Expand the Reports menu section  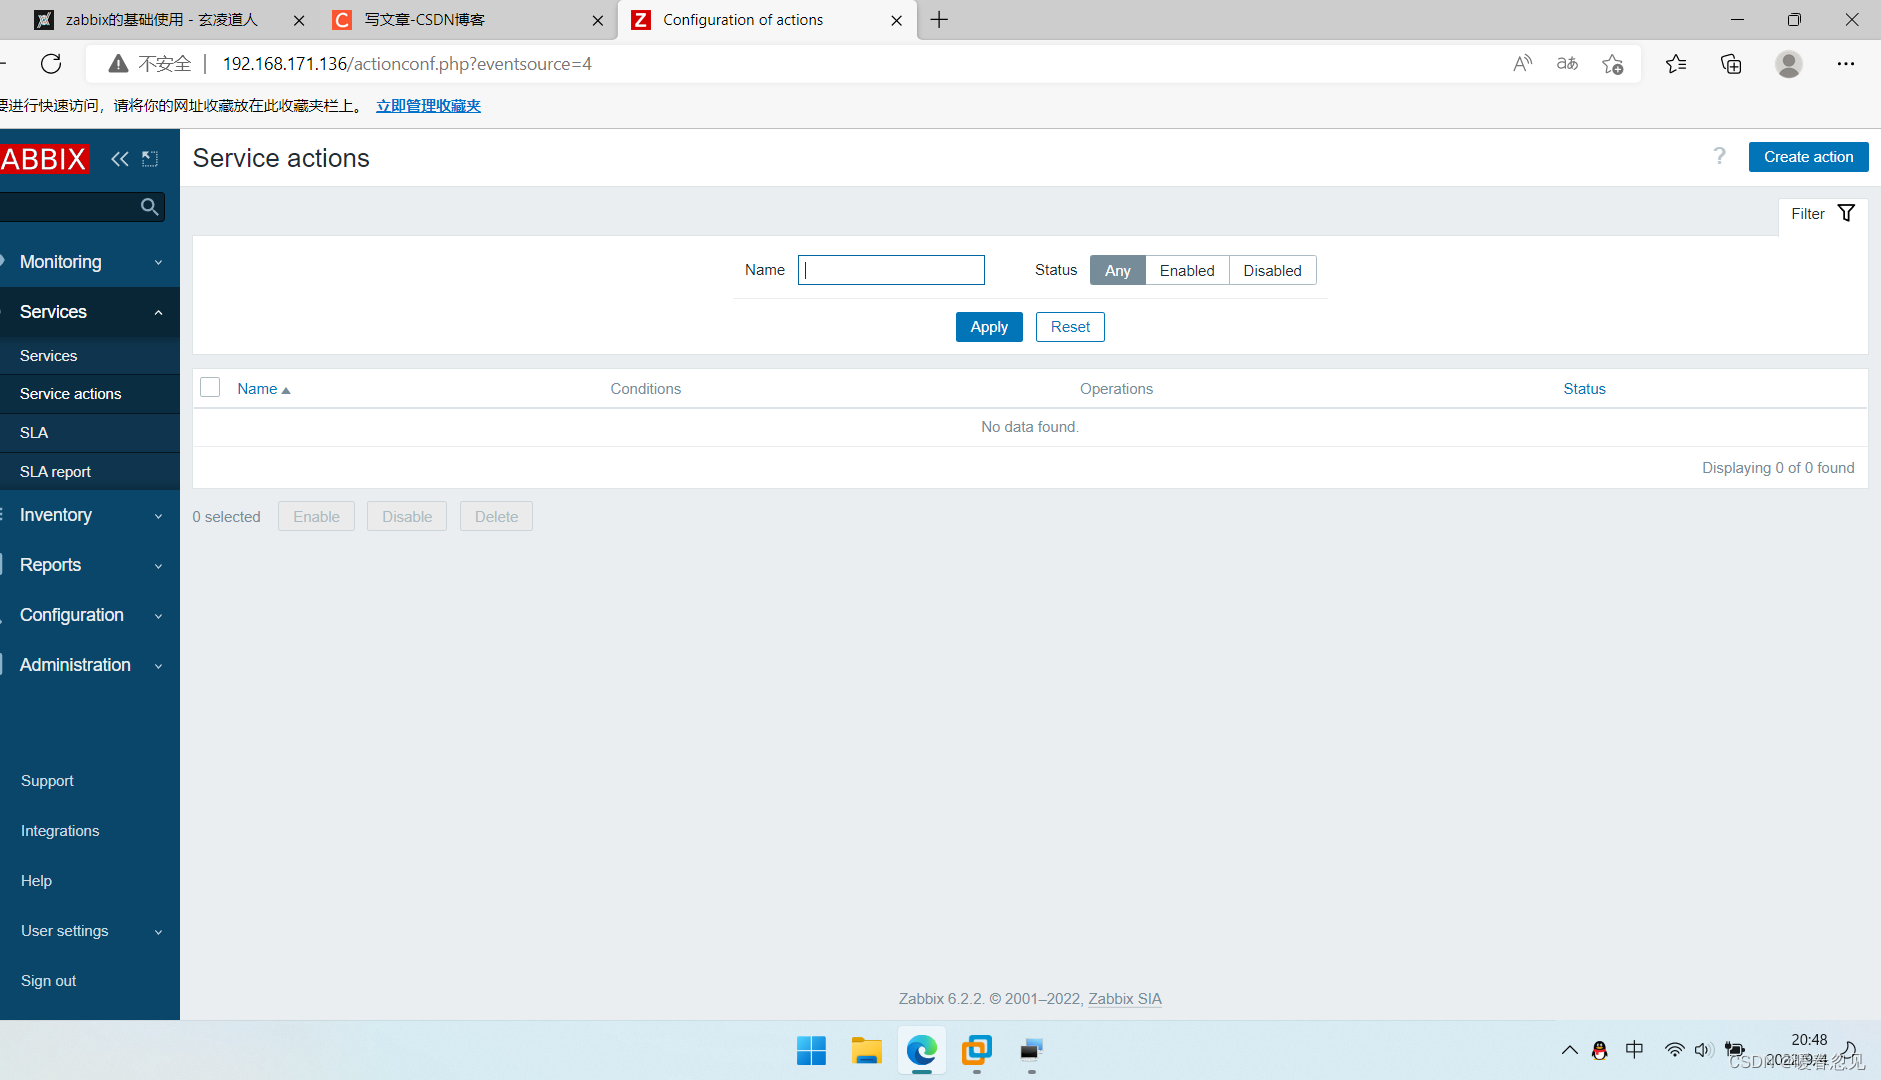click(x=90, y=565)
